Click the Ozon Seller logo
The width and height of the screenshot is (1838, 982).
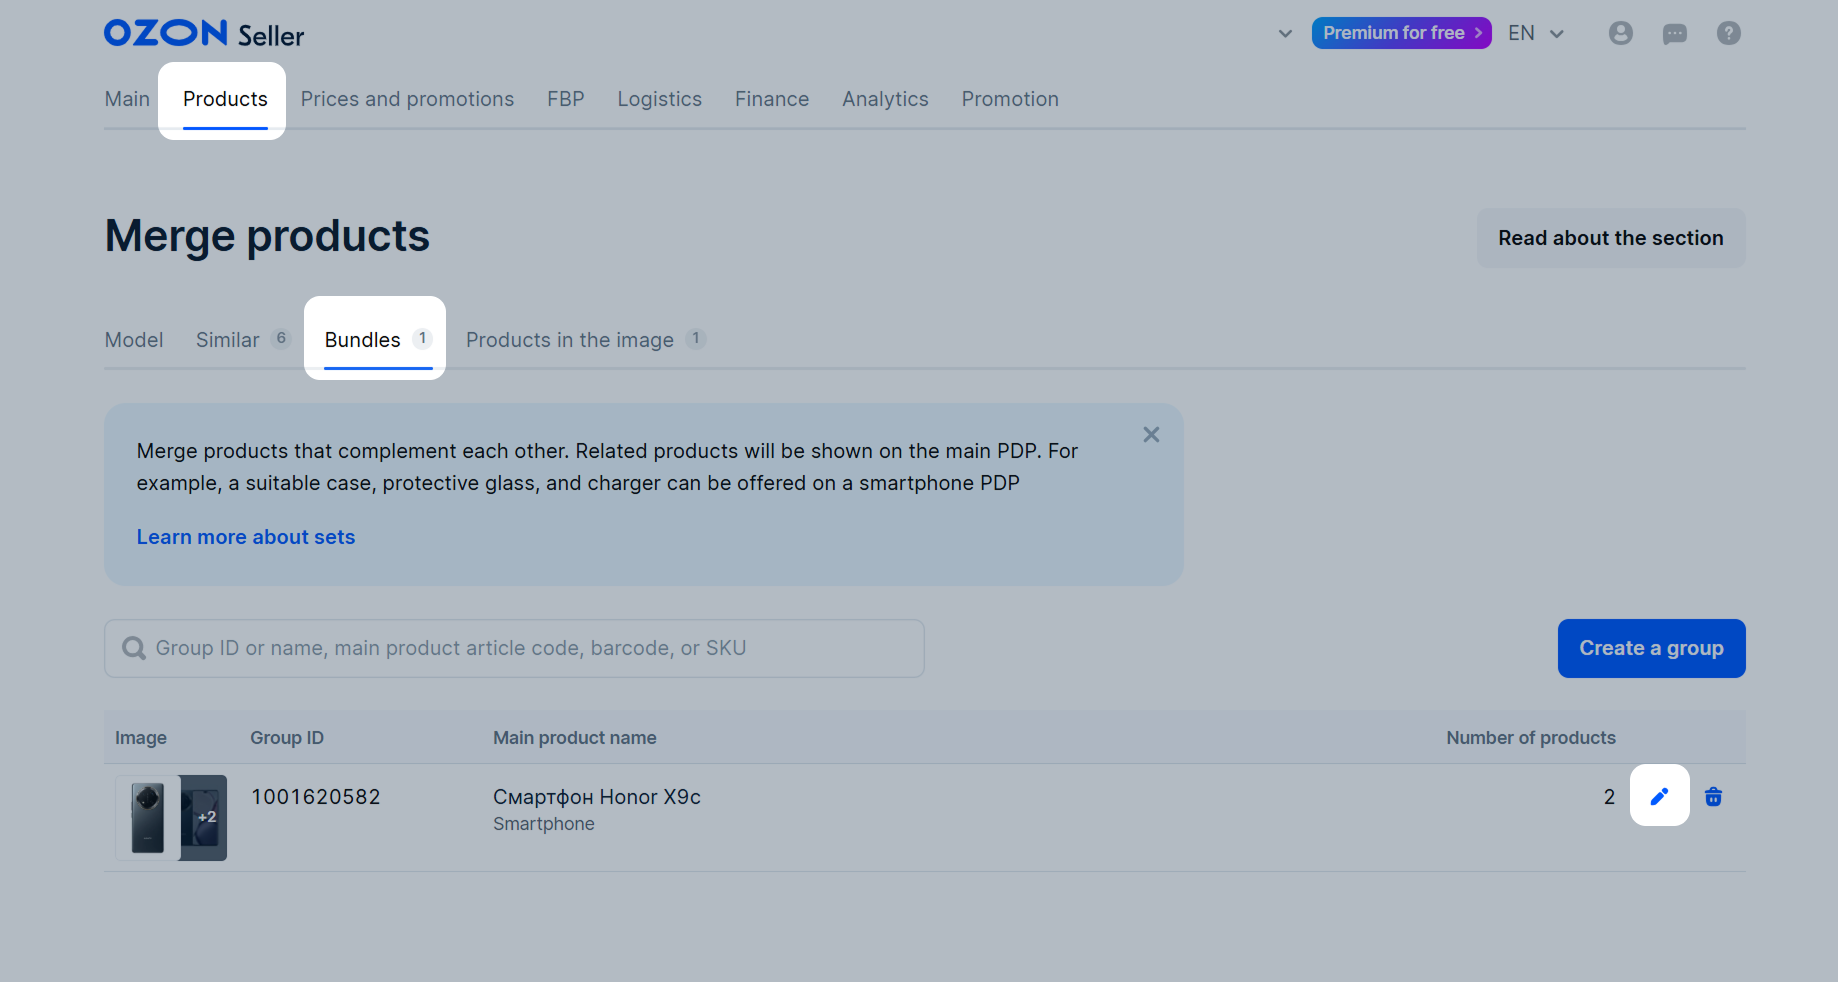coord(204,34)
